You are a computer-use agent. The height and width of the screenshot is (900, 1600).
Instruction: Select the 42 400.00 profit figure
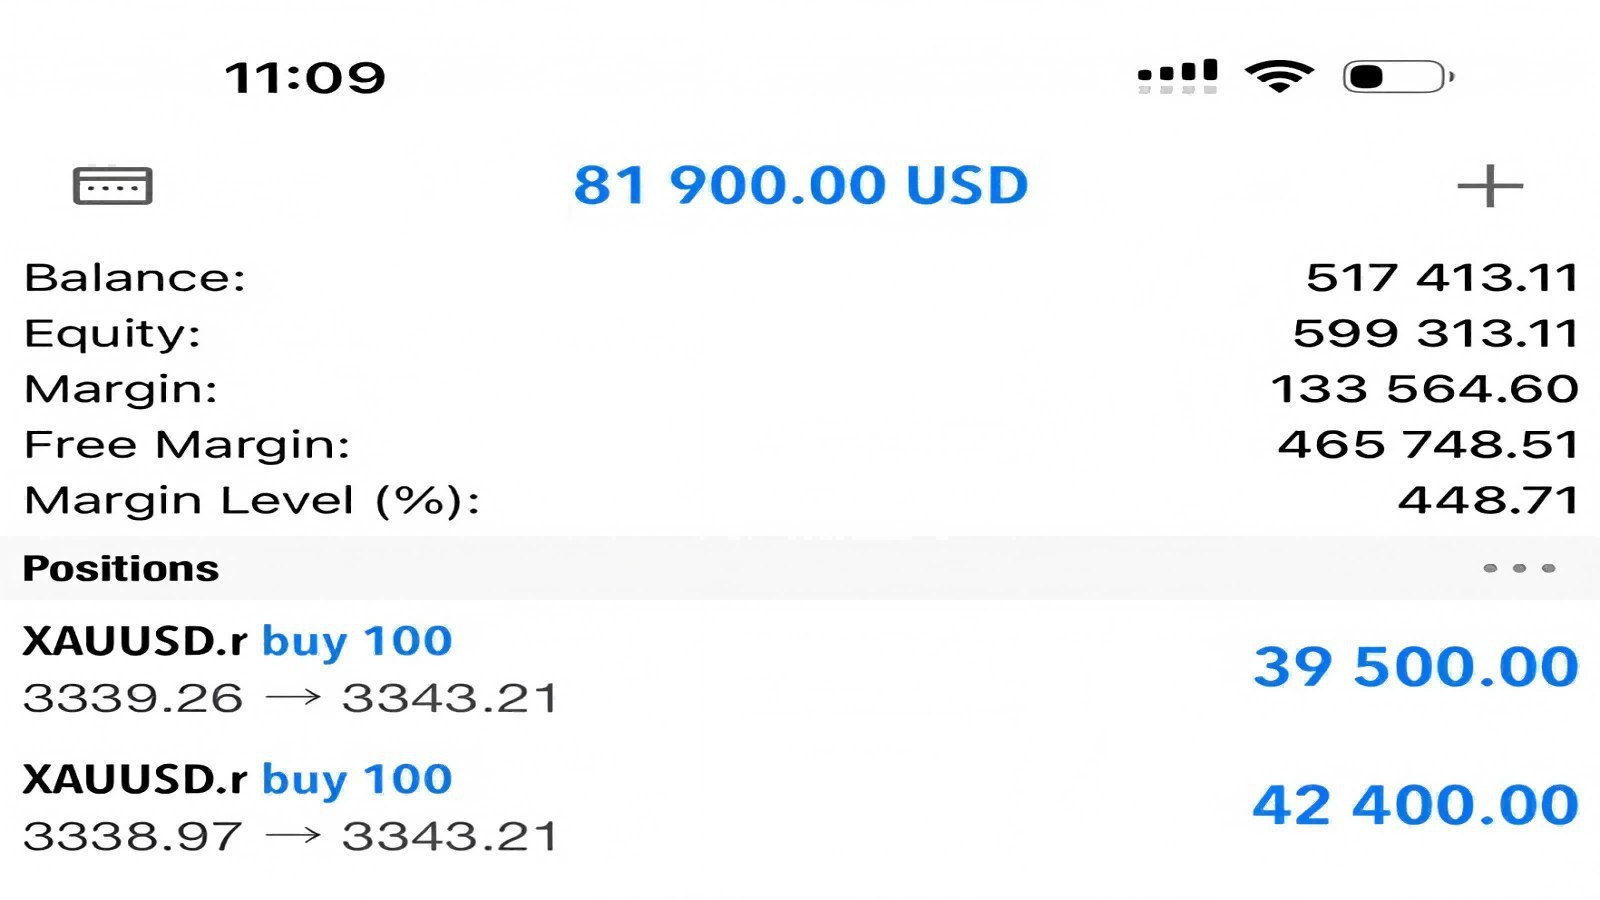1415,805
